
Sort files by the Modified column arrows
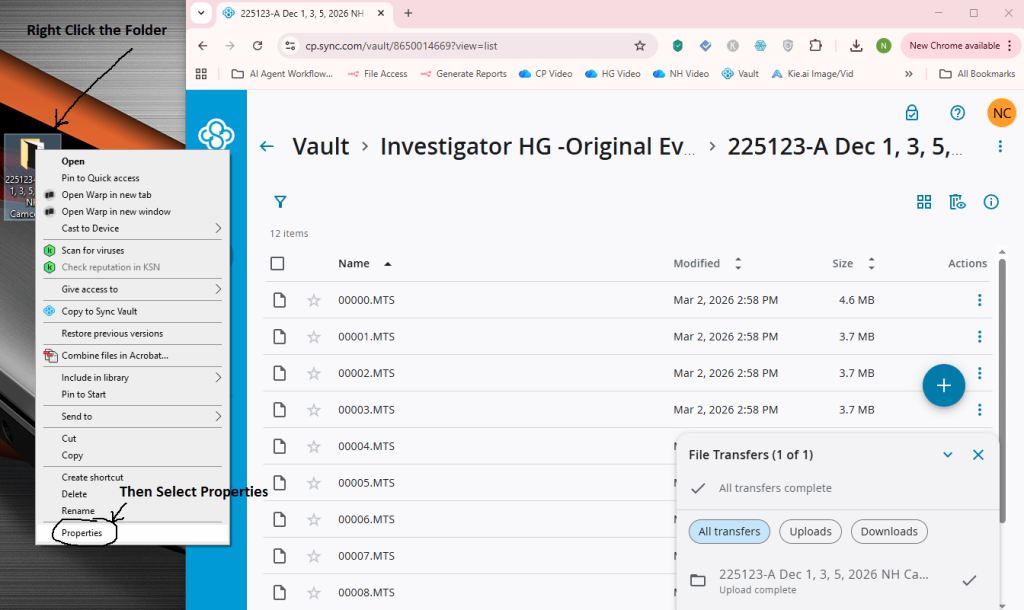click(x=737, y=263)
